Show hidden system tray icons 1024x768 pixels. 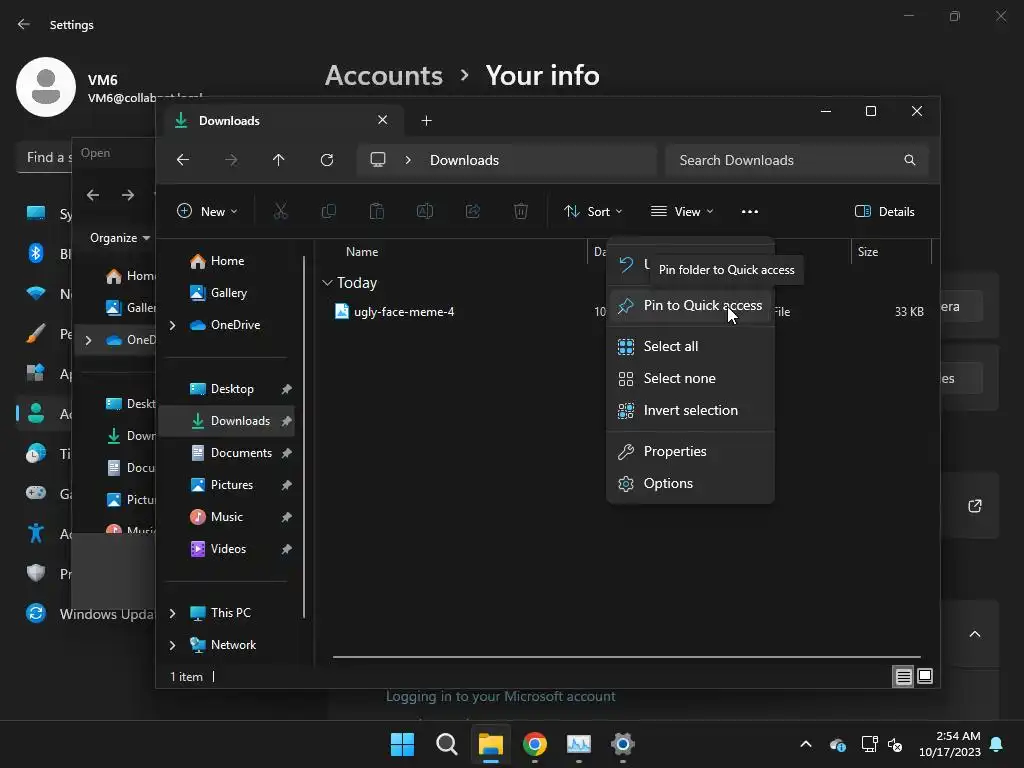pos(806,744)
